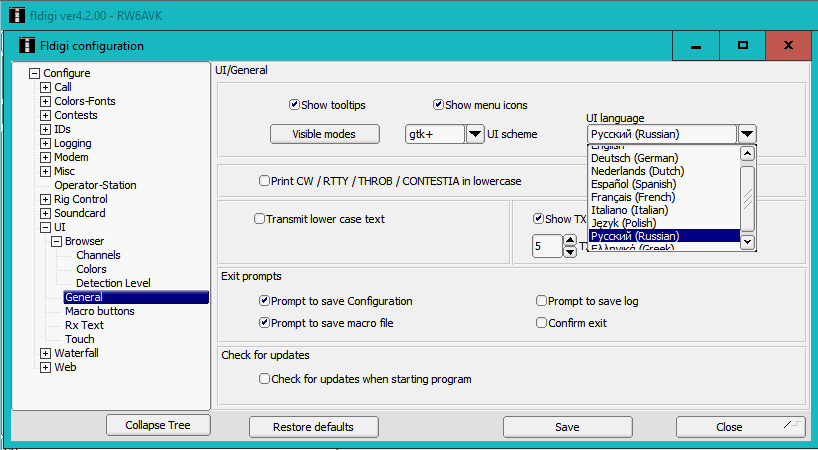Select Macro buttons in the tree

(100, 311)
